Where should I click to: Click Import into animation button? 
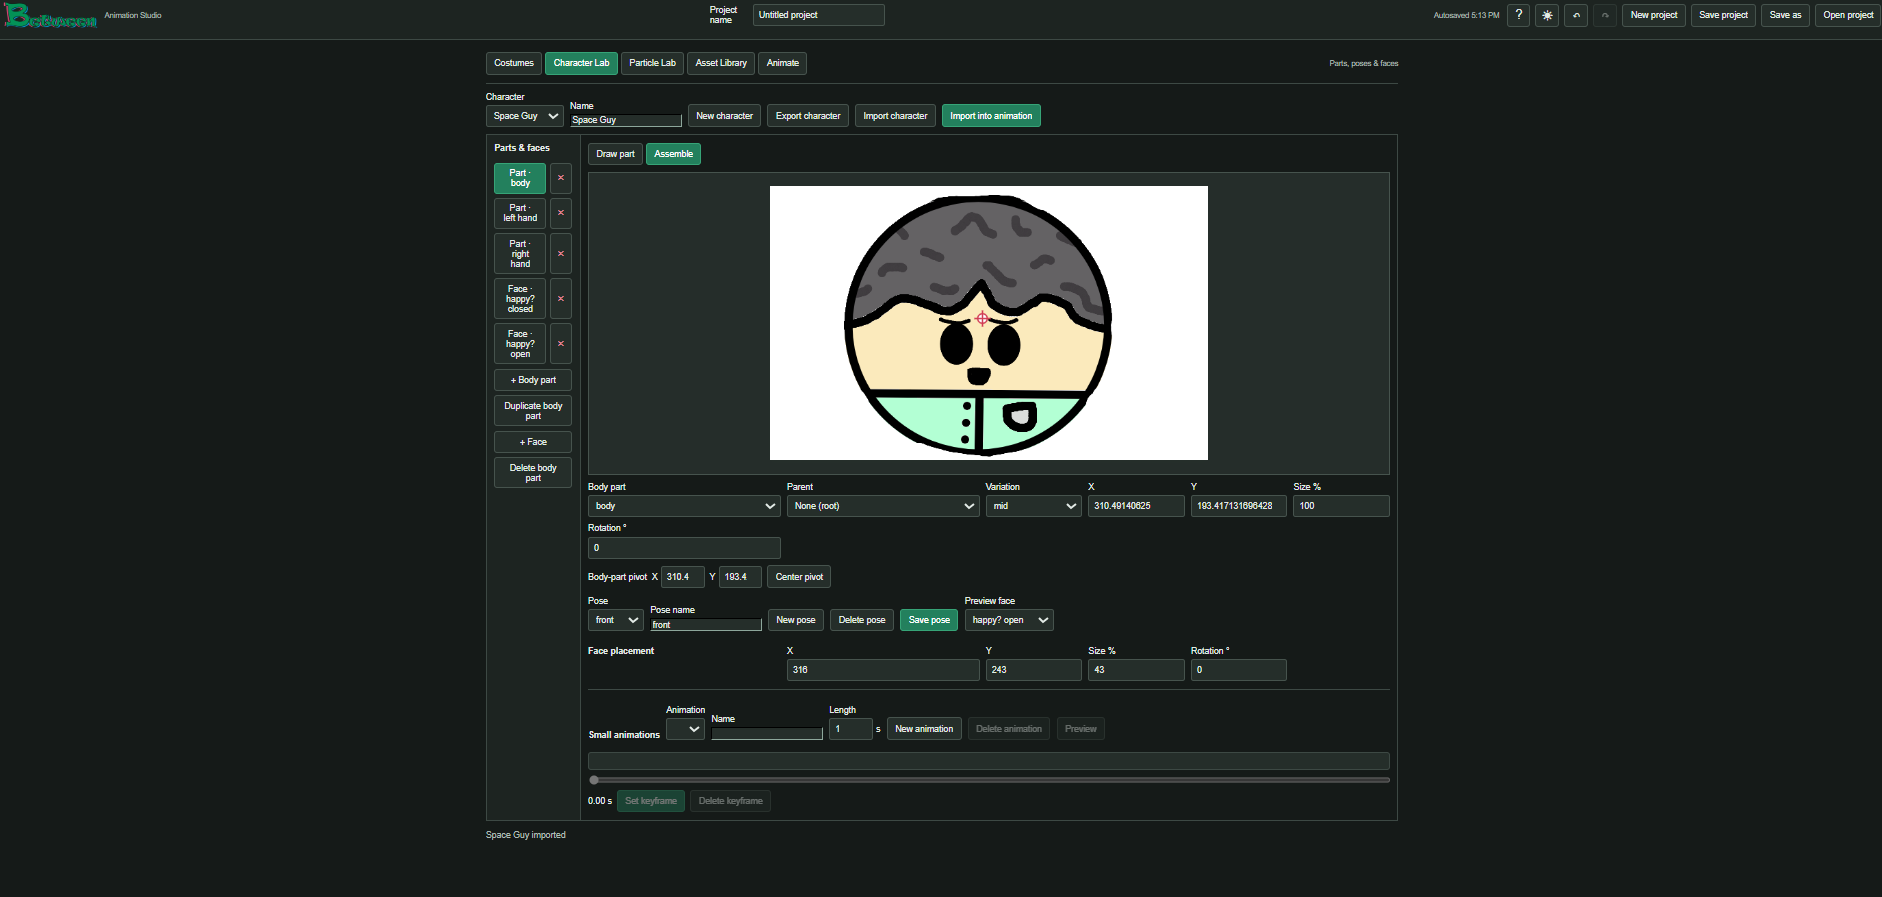[x=991, y=116]
